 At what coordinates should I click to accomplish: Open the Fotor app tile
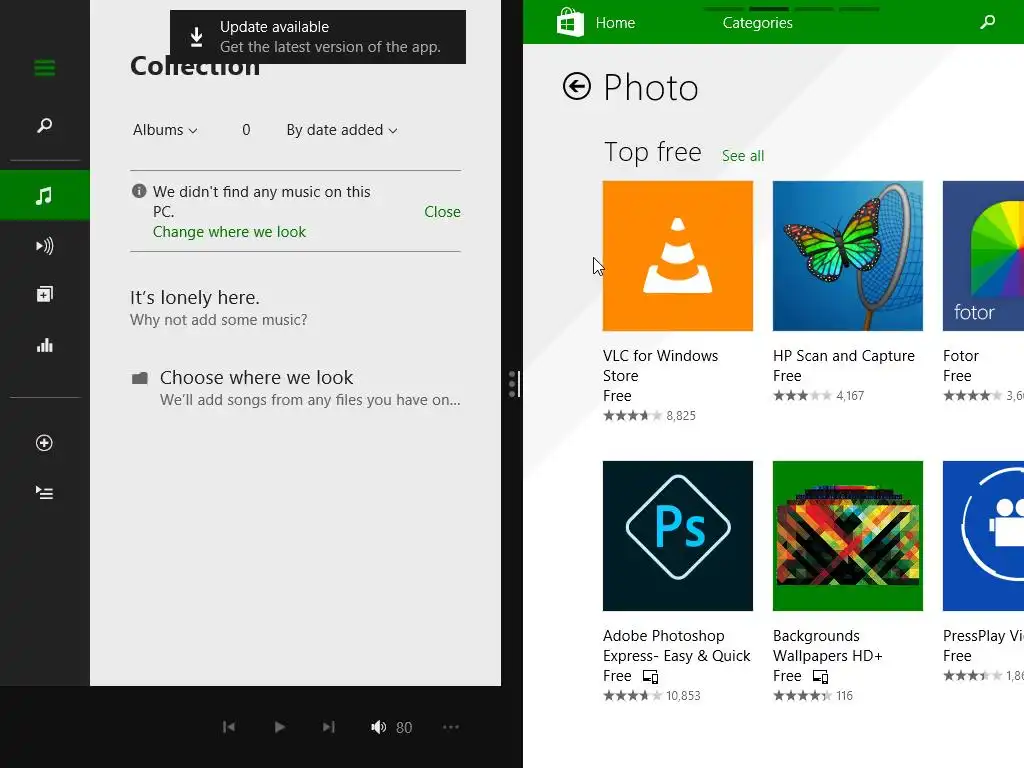click(984, 256)
